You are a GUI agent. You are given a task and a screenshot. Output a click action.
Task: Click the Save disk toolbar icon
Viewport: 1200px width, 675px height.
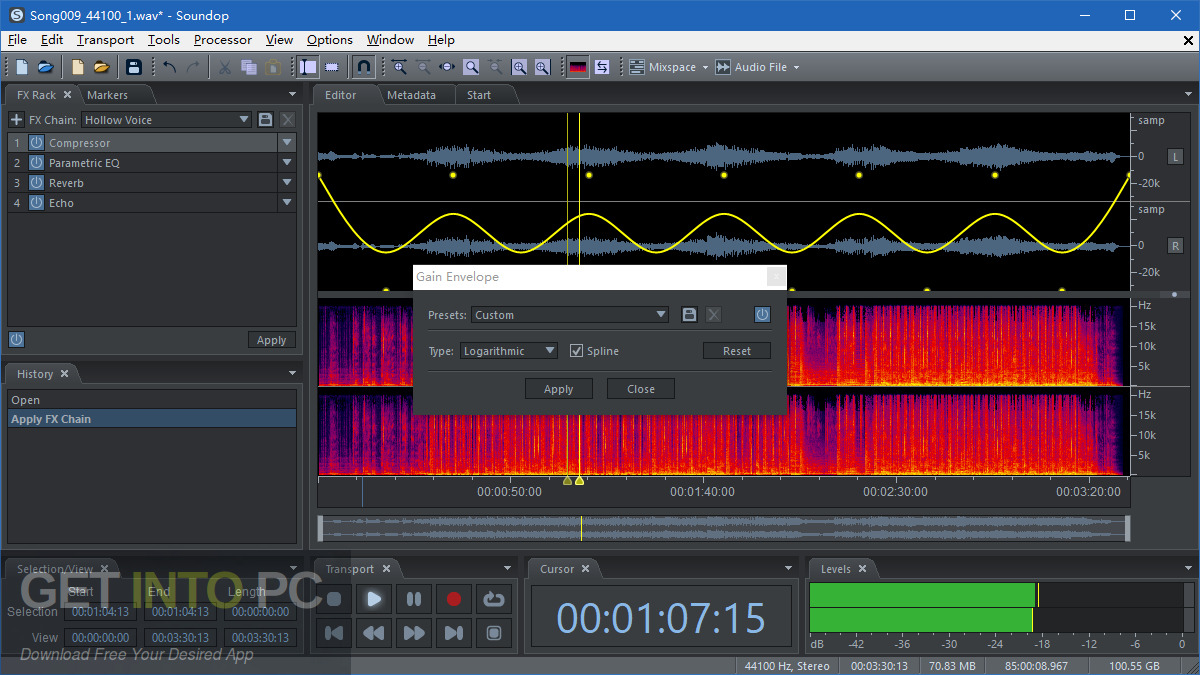(x=133, y=67)
